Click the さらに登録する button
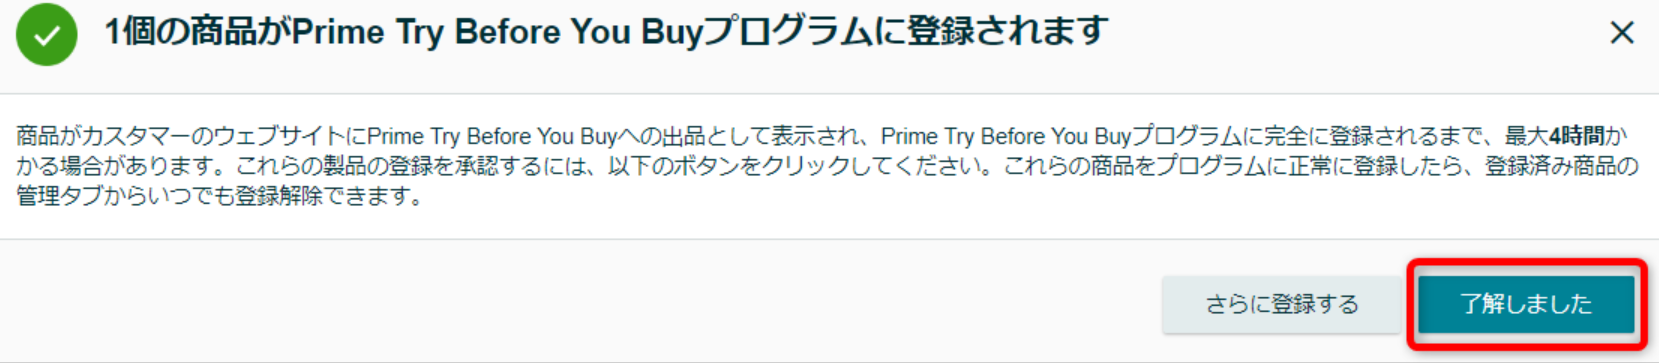This screenshot has height=363, width=1659. 1281,304
